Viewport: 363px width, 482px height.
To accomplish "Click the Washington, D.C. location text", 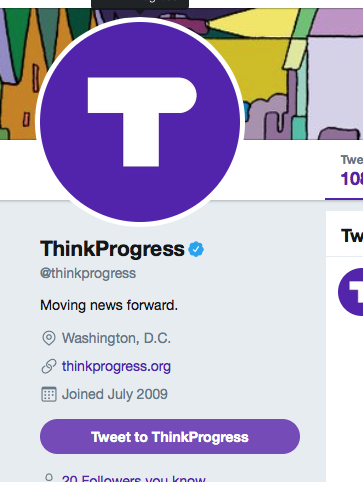I will 116,338.
